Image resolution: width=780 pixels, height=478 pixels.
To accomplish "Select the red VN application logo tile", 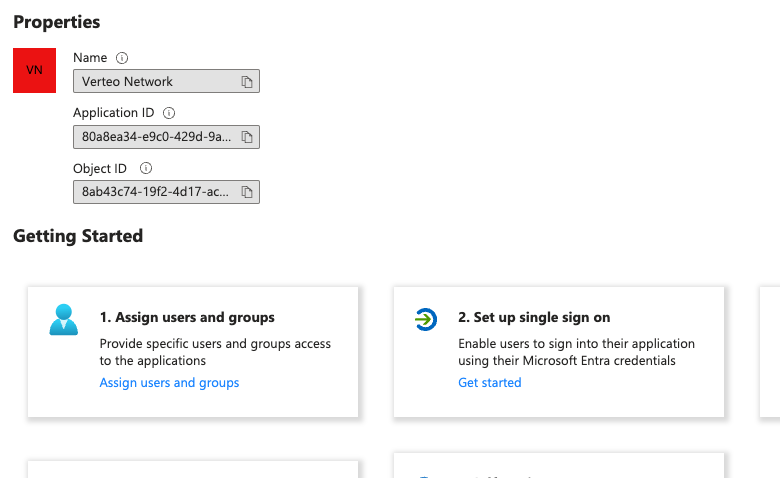I will (x=34, y=71).
